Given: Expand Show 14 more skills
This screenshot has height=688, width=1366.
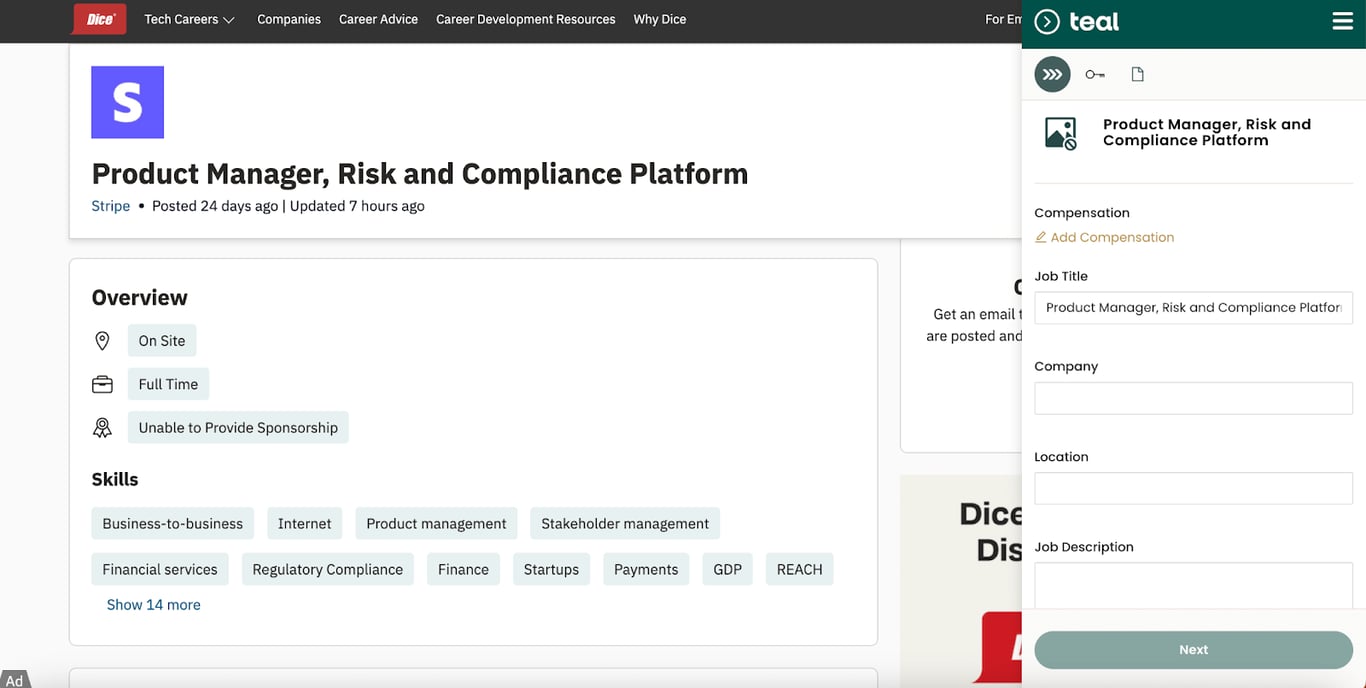Looking at the screenshot, I should (153, 605).
